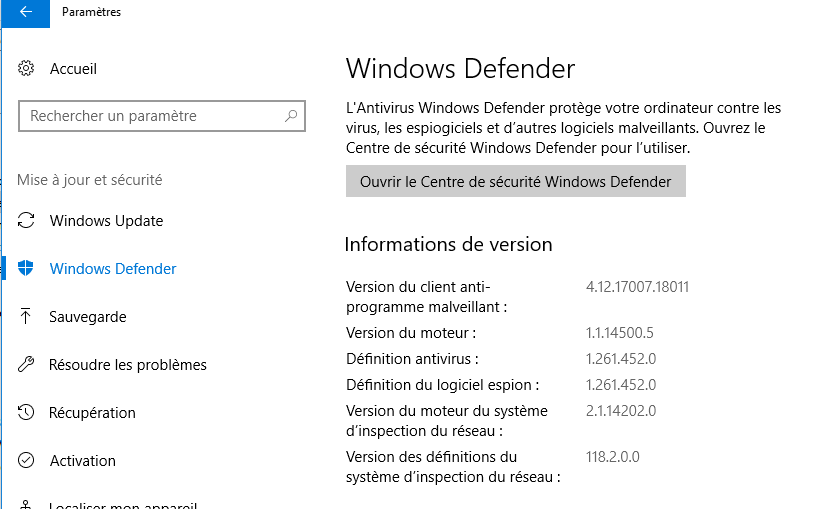Click the Résoudre les problèmes wrench icon
The width and height of the screenshot is (818, 509).
pos(26,364)
